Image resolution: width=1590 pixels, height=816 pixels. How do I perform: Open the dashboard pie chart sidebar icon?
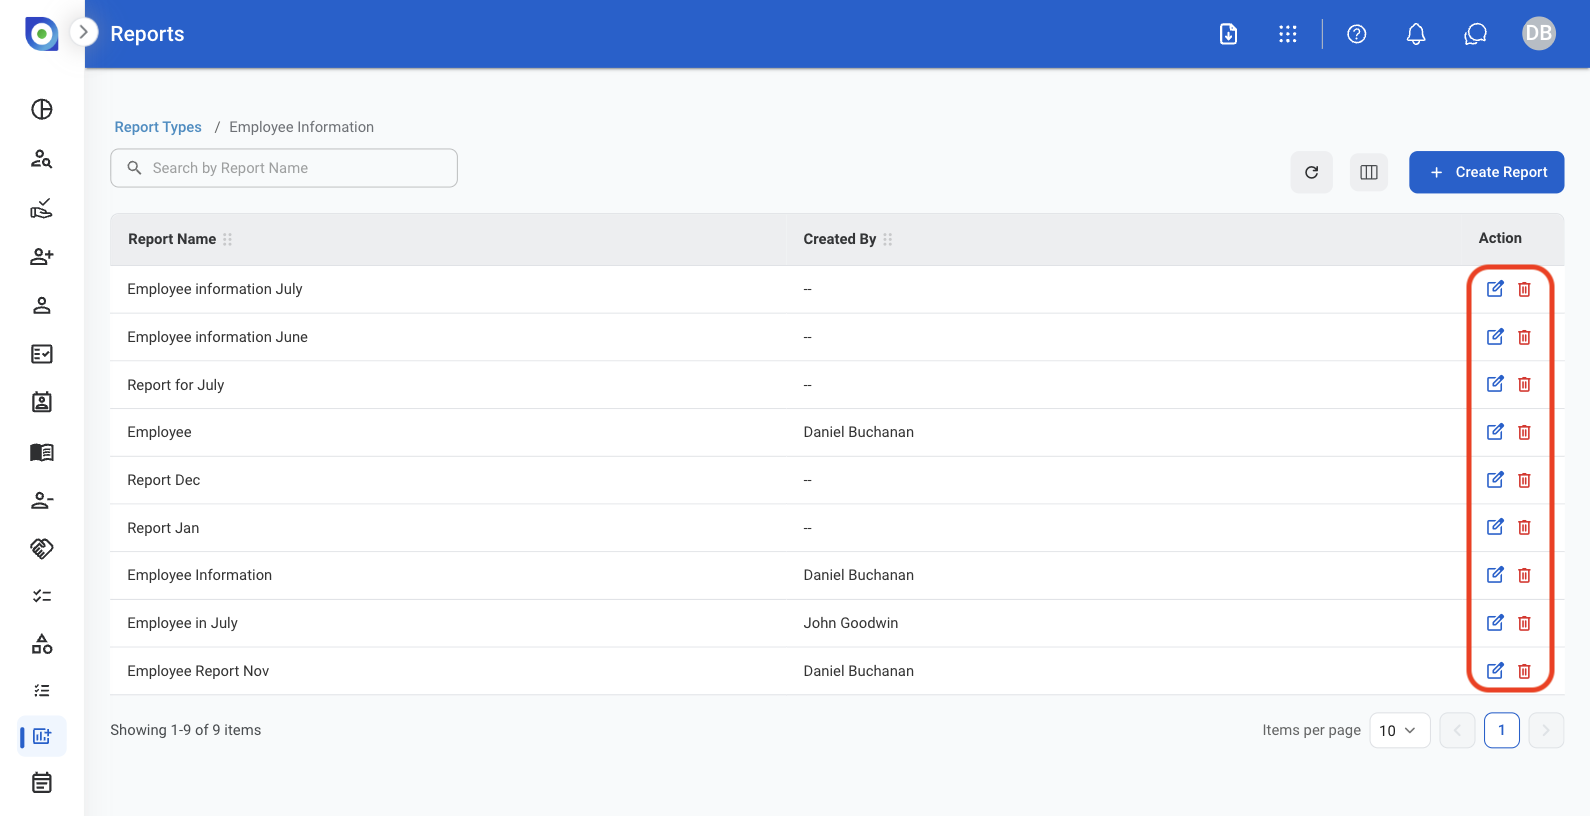(42, 109)
